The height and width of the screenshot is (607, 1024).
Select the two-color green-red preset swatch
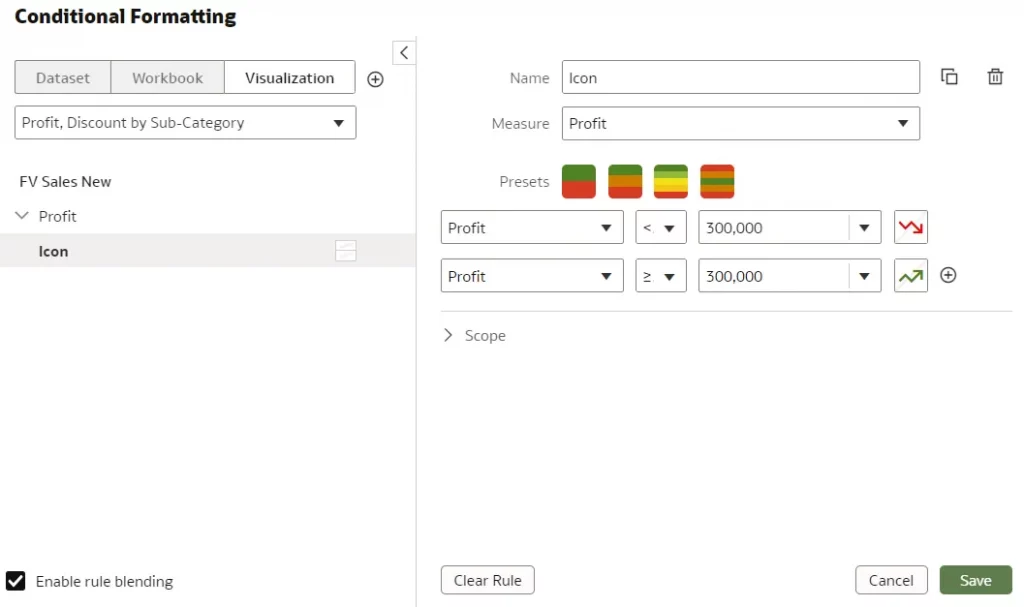(579, 182)
